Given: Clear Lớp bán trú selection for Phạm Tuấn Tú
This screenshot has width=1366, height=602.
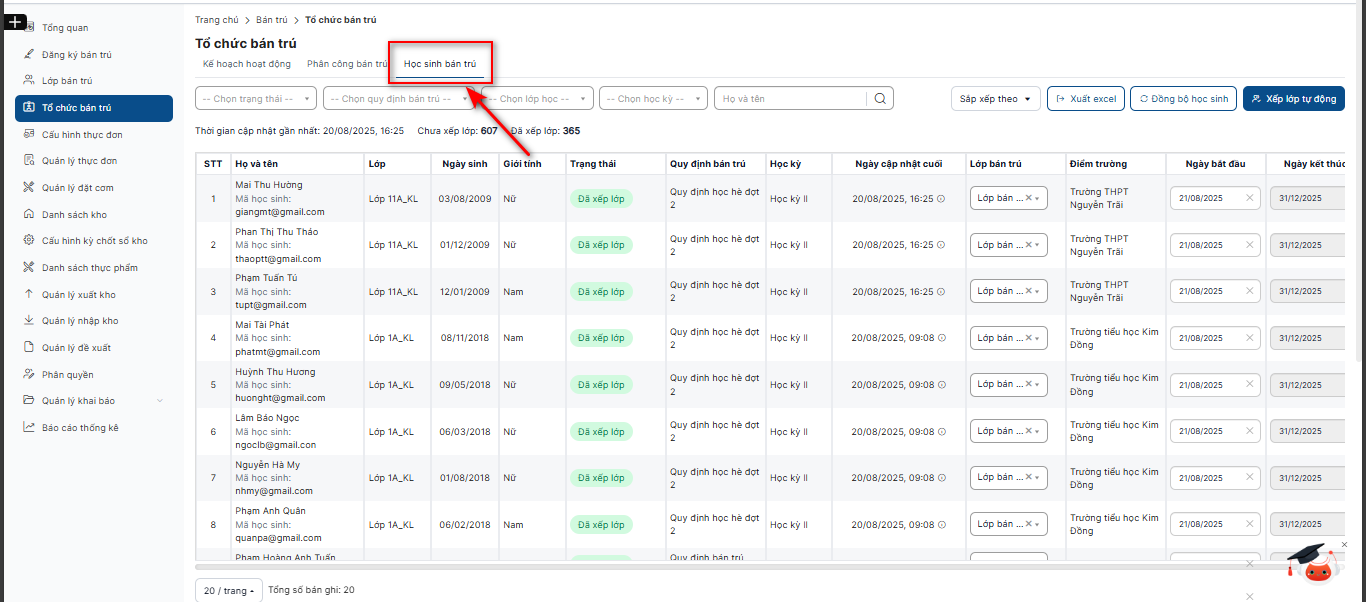Looking at the screenshot, I should pyautogui.click(x=1028, y=291).
